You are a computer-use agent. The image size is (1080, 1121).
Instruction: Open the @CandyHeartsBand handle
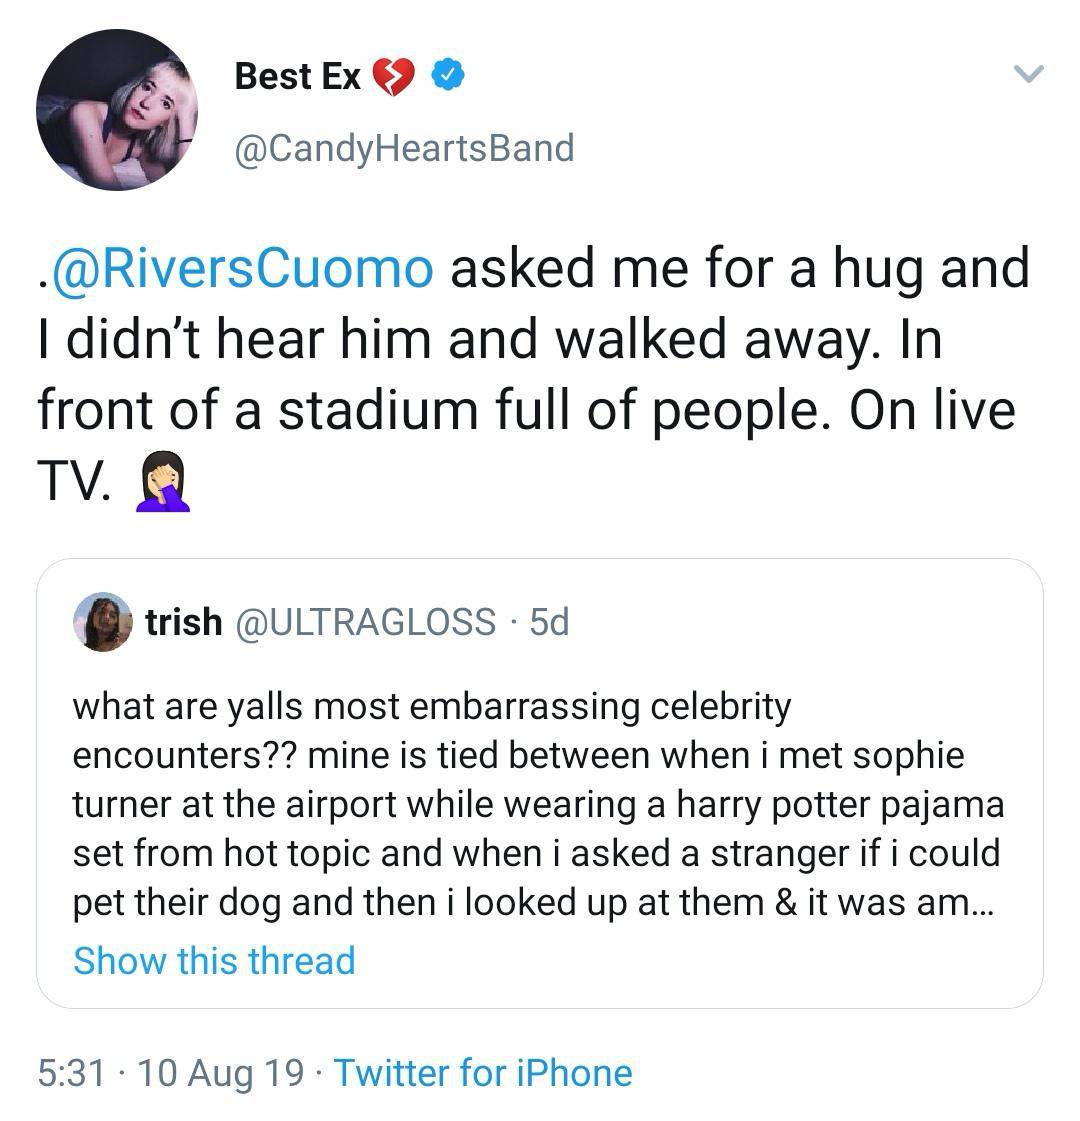pos(404,148)
